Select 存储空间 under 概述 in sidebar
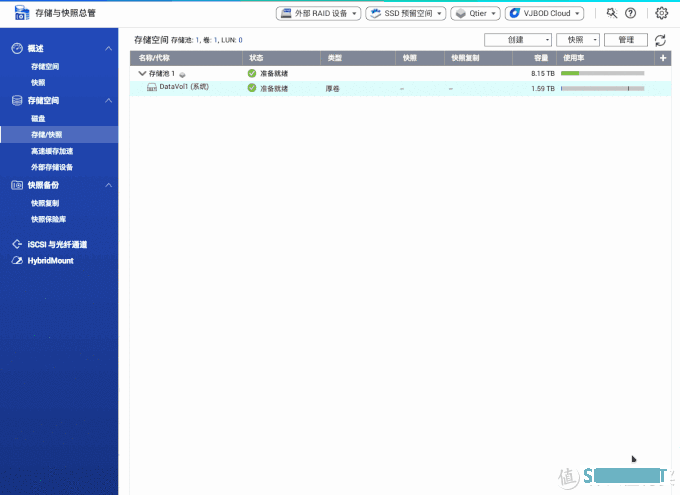 pyautogui.click(x=45, y=66)
